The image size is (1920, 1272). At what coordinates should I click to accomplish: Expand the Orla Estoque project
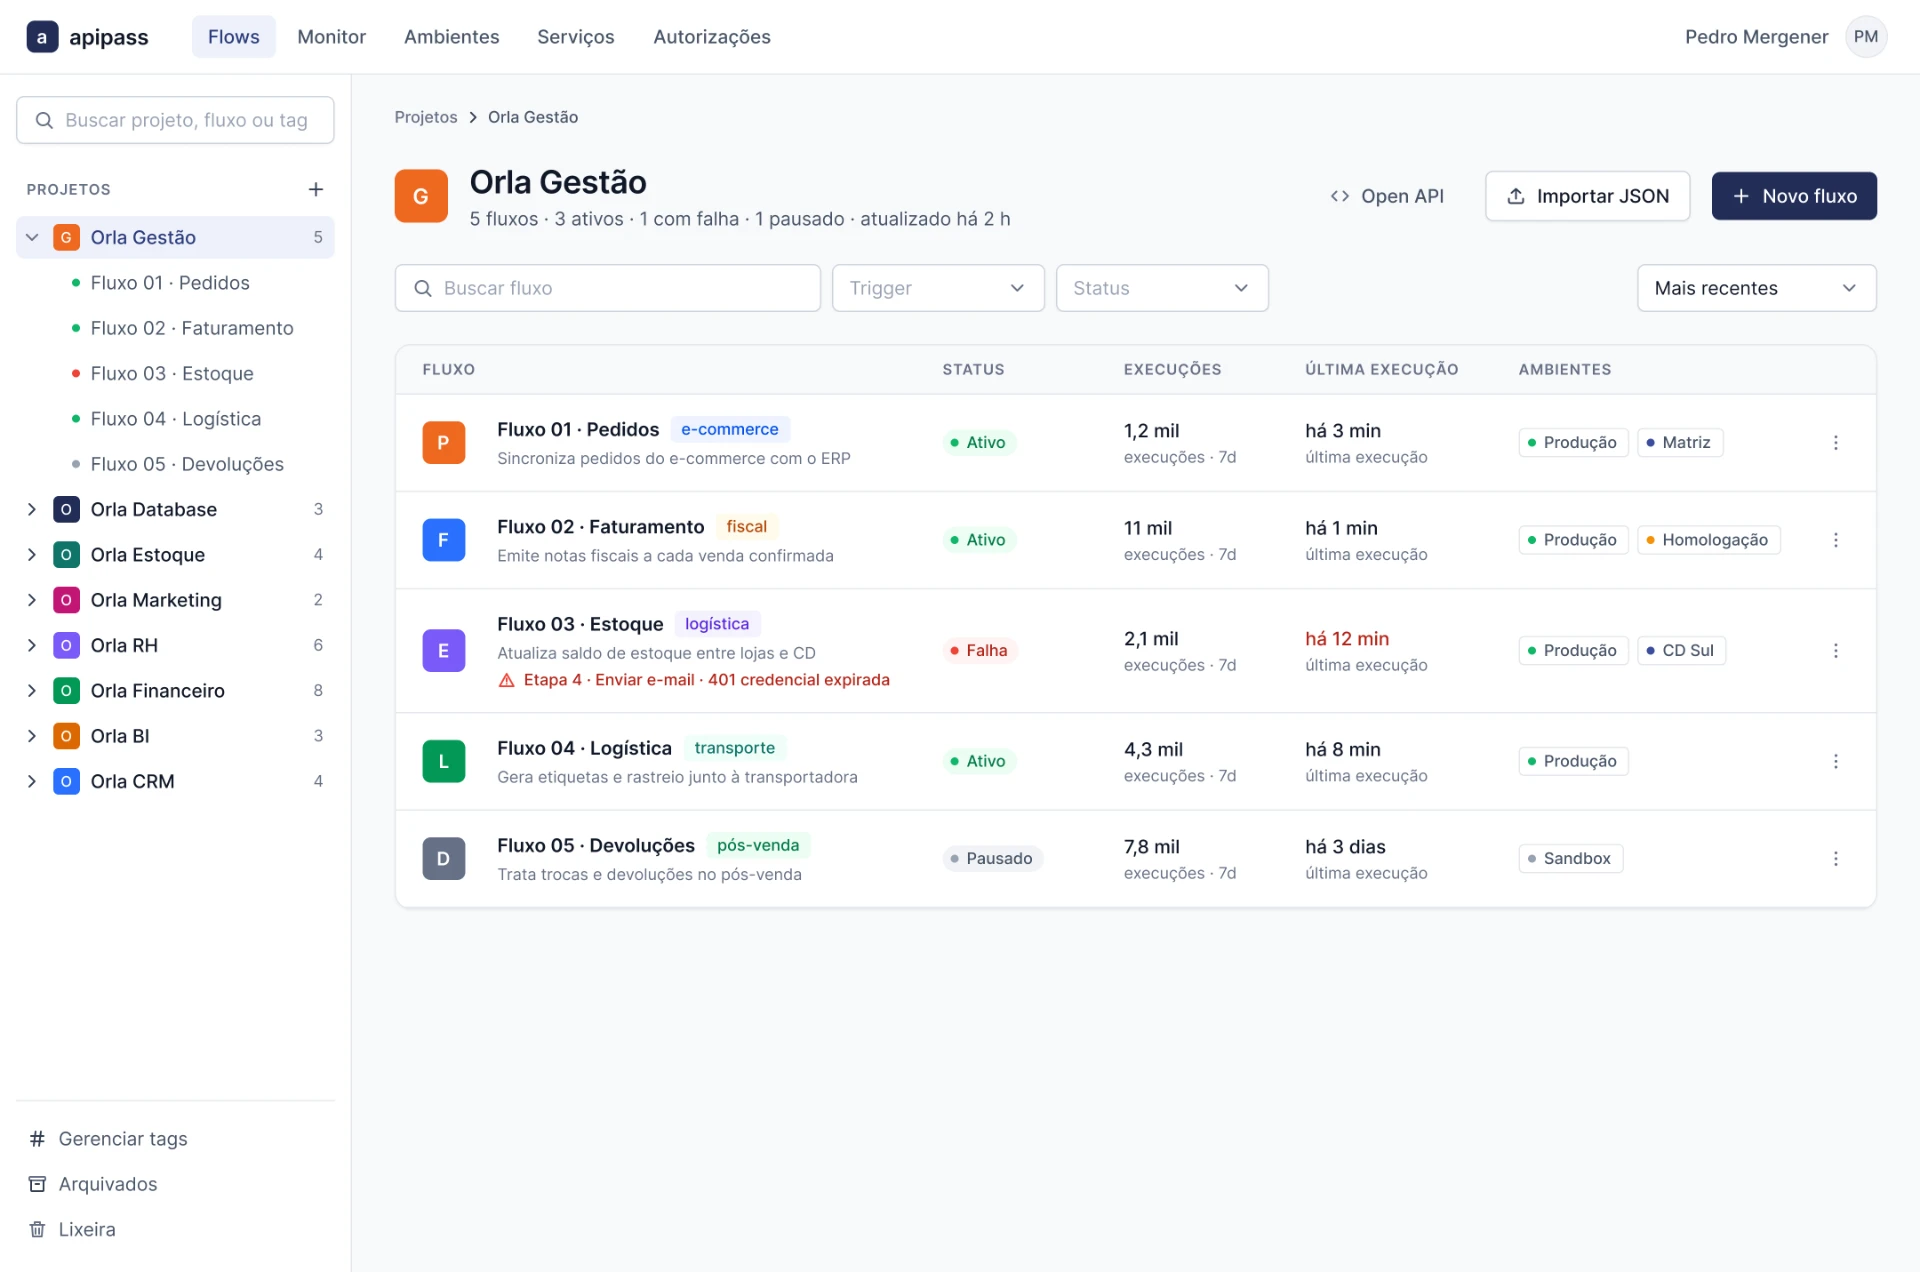point(32,554)
